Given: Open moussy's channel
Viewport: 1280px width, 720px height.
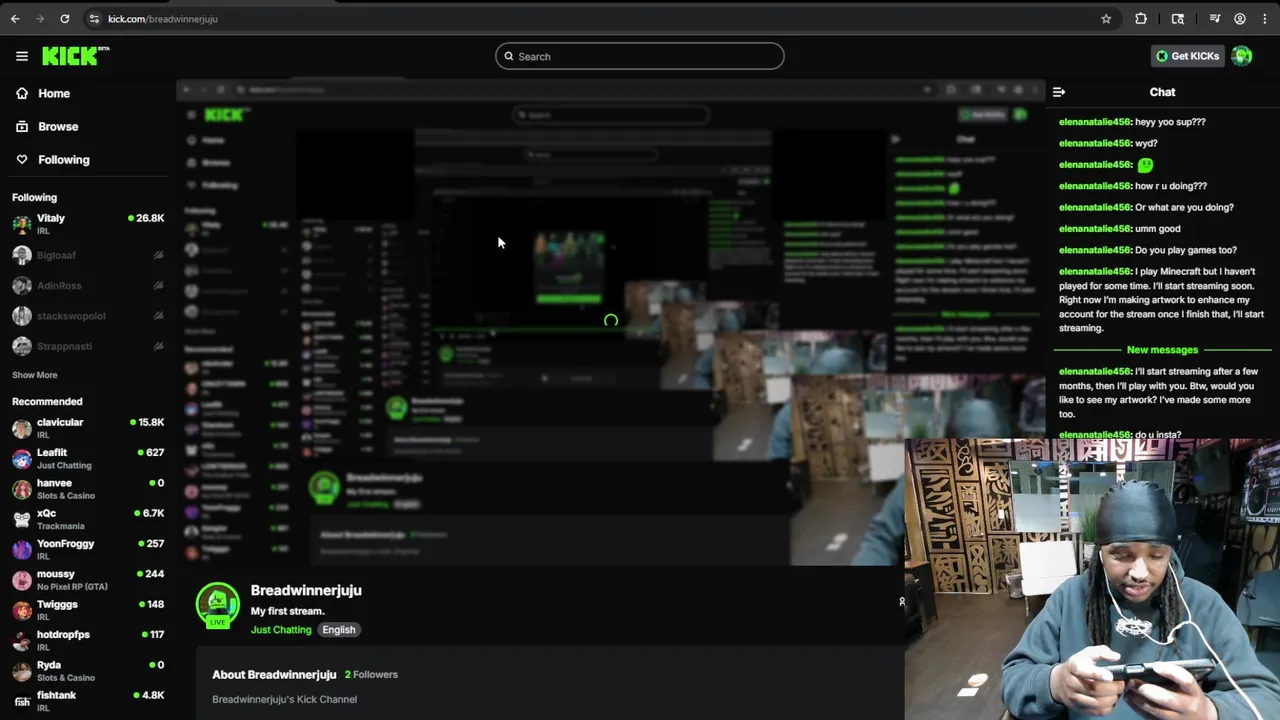Looking at the screenshot, I should point(87,580).
